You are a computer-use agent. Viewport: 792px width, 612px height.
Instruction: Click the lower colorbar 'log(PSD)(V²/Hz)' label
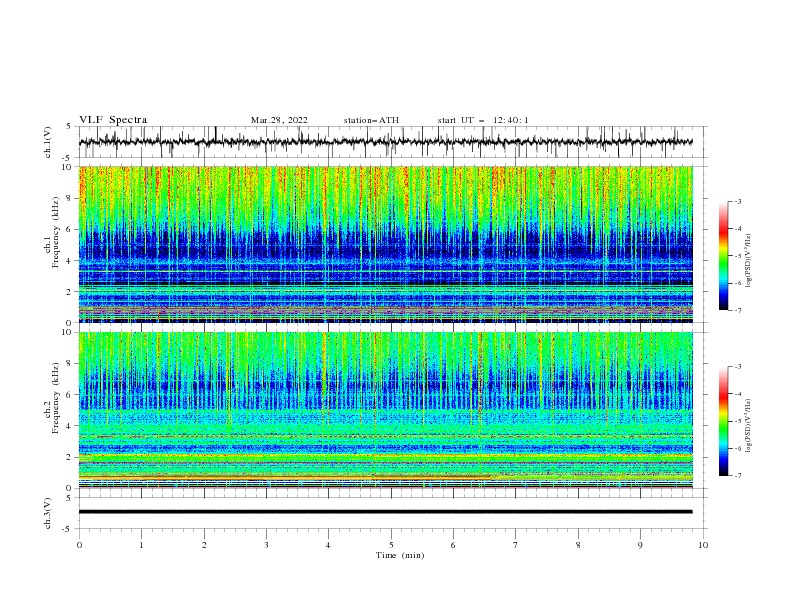[749, 426]
